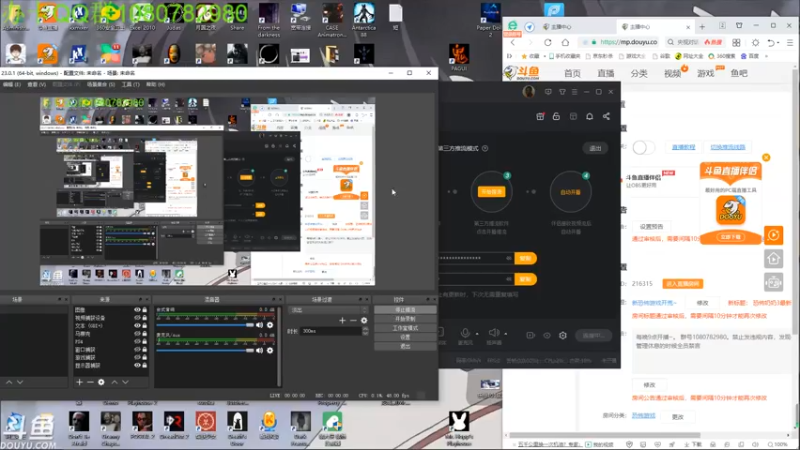Move selected source up
Image resolution: width=800 pixels, height=450 pixels.
click(114, 382)
